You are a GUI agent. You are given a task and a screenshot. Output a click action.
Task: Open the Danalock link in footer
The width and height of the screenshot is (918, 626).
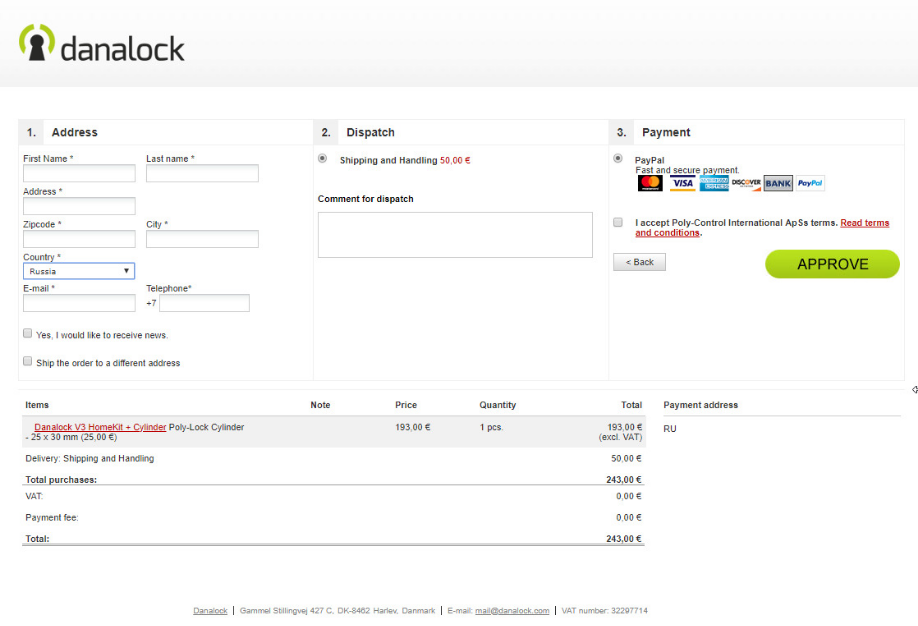(210, 611)
